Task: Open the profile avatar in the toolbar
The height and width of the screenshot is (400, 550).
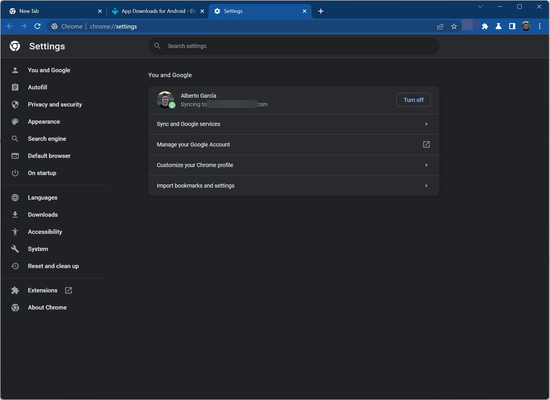Action: [x=526, y=26]
